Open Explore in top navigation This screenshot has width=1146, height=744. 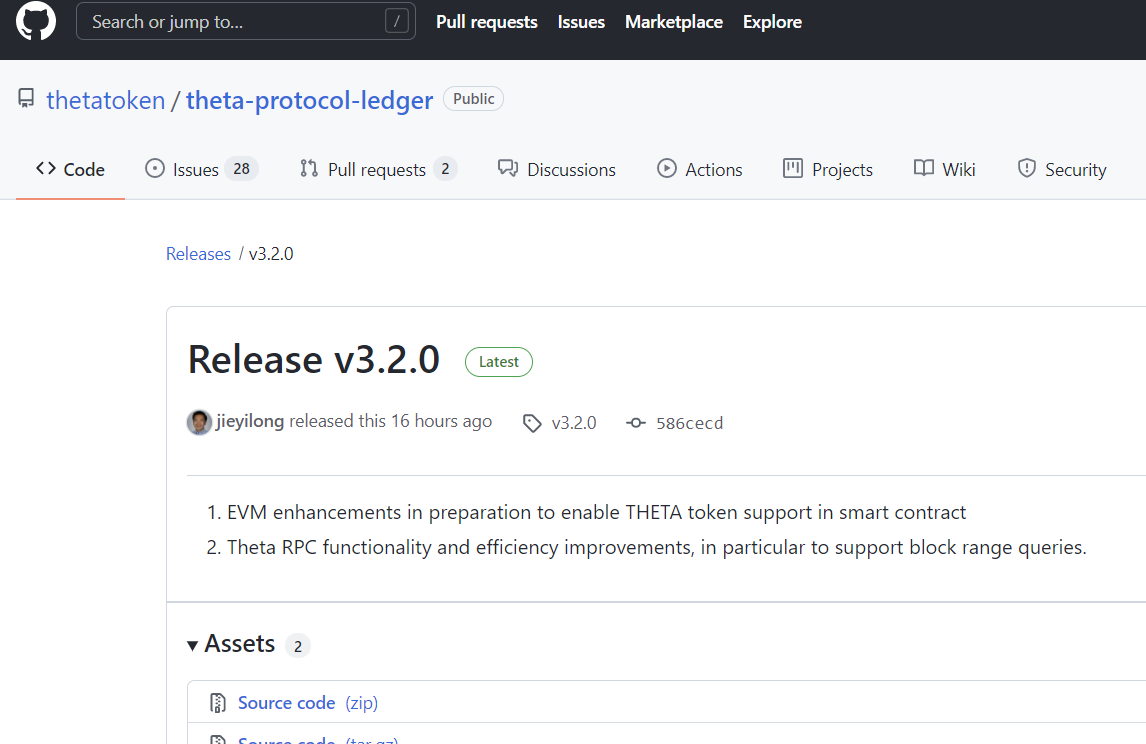click(x=772, y=22)
